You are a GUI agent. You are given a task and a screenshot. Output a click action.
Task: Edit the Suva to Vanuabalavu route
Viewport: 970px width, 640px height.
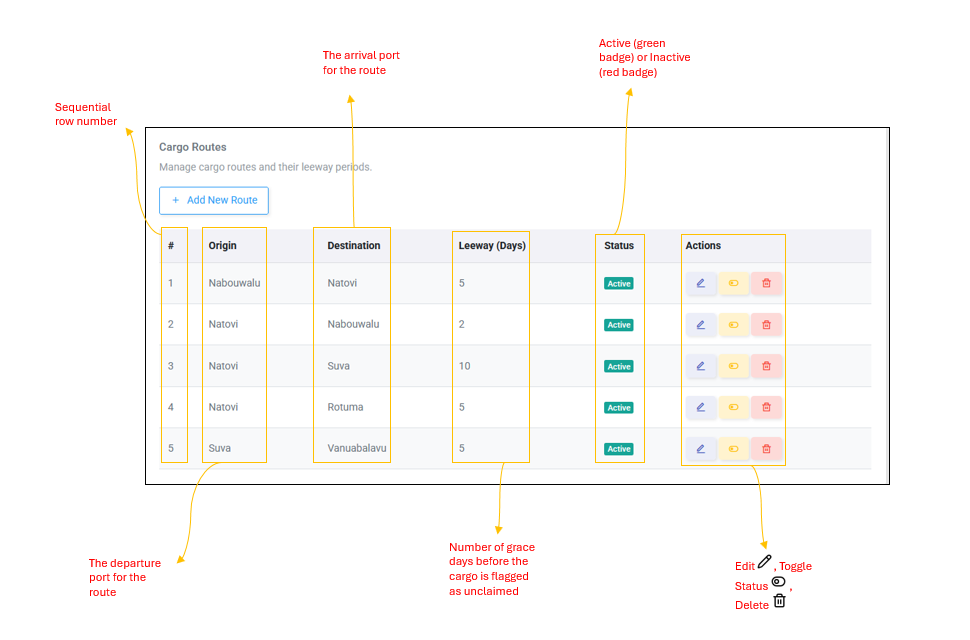click(x=701, y=449)
